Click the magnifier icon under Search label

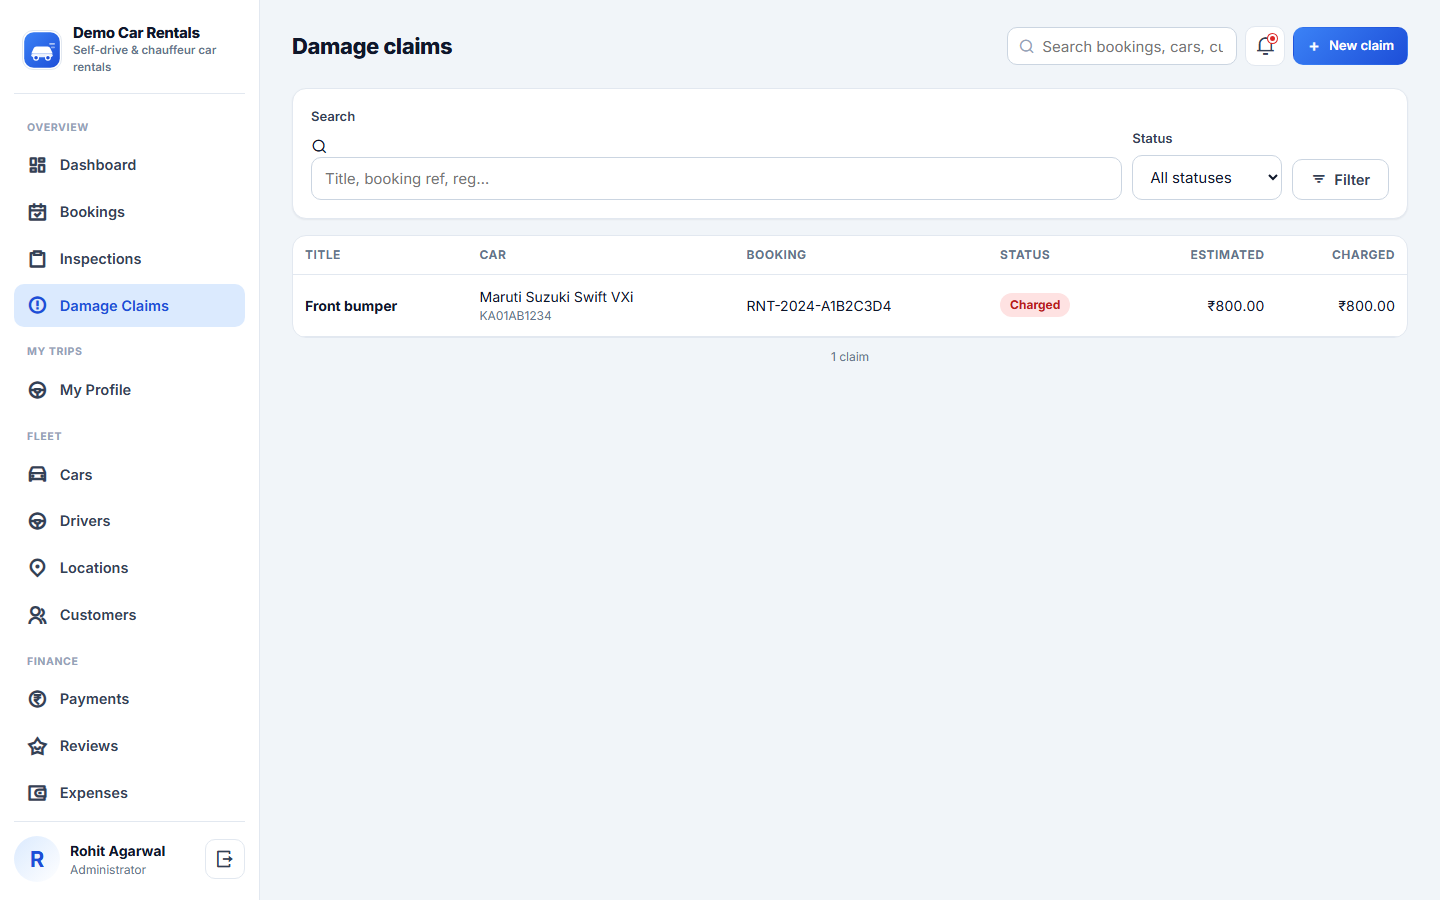click(320, 147)
